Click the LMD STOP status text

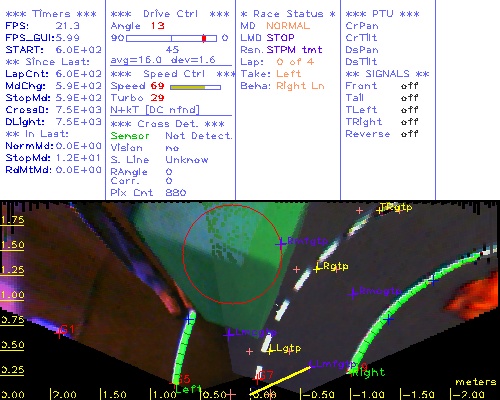pyautogui.click(x=267, y=38)
